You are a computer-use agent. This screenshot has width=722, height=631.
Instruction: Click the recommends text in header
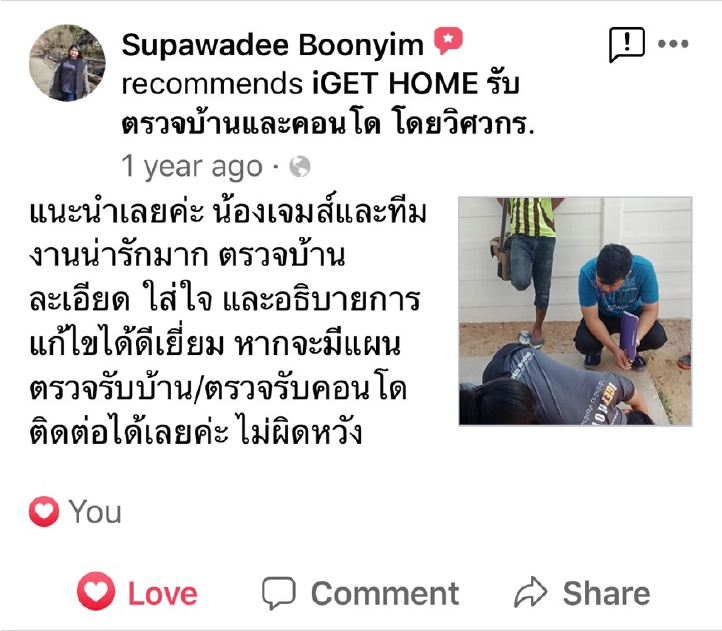tap(212, 84)
